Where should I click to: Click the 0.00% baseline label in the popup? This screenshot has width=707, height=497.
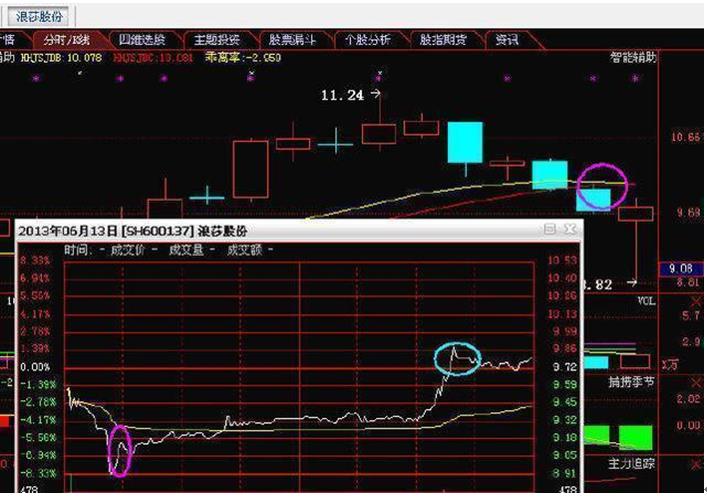pos(35,367)
